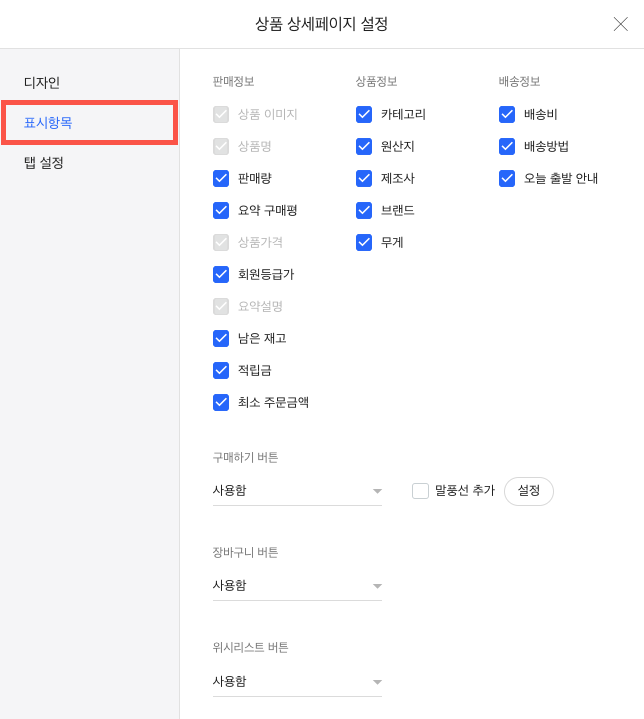
Task: Toggle the 적립금 checkbox
Action: pos(221,370)
